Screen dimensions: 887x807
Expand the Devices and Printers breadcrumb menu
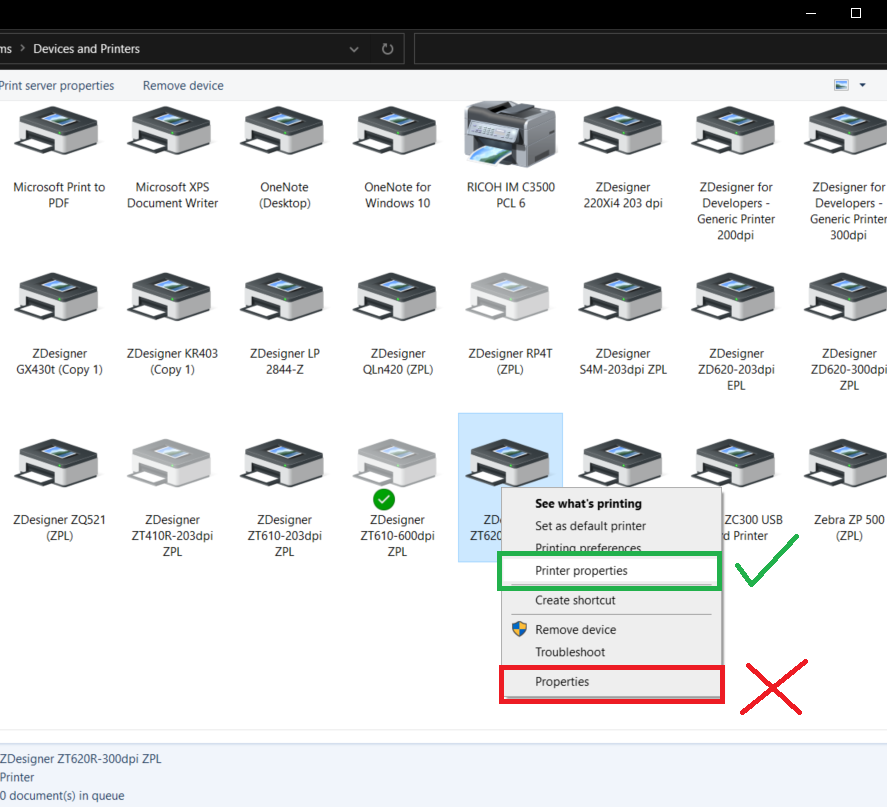click(87, 48)
